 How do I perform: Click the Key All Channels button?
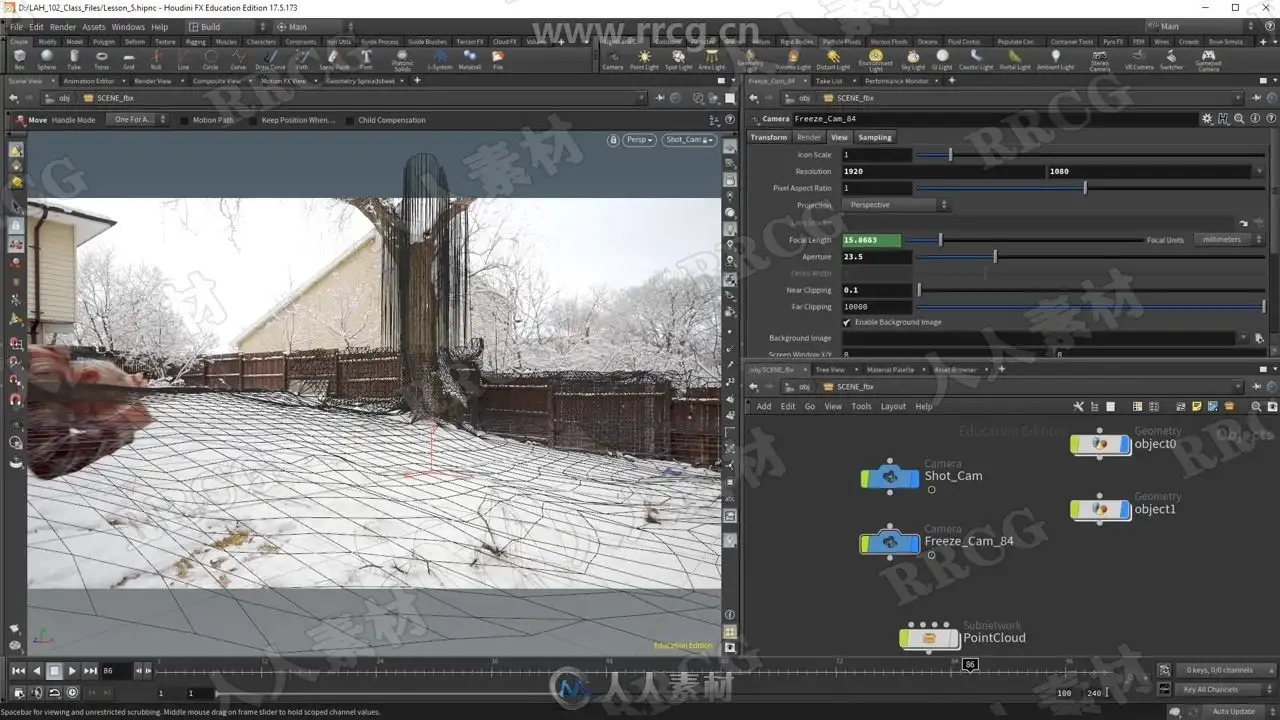pyautogui.click(x=1213, y=689)
